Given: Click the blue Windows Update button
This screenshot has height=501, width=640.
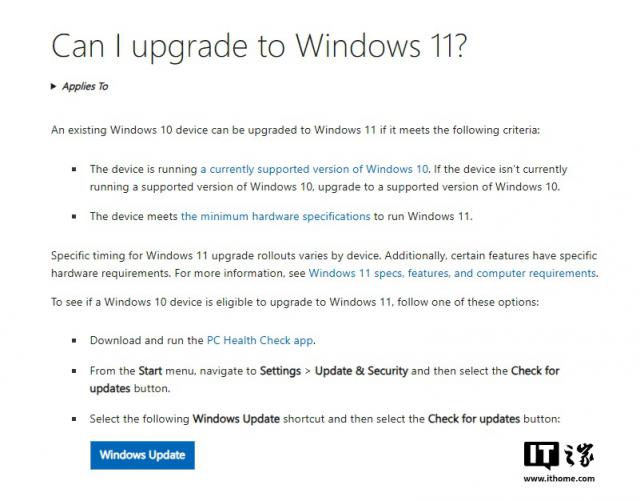Looking at the screenshot, I should (142, 455).
